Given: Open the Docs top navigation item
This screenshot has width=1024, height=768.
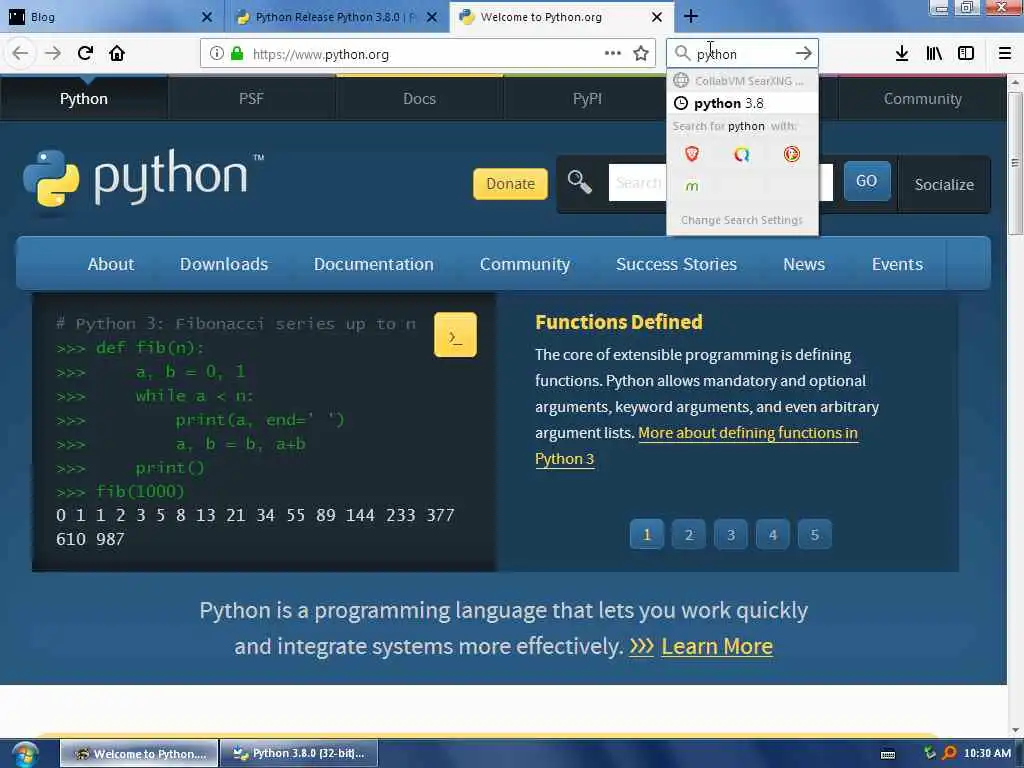Looking at the screenshot, I should coord(419,99).
